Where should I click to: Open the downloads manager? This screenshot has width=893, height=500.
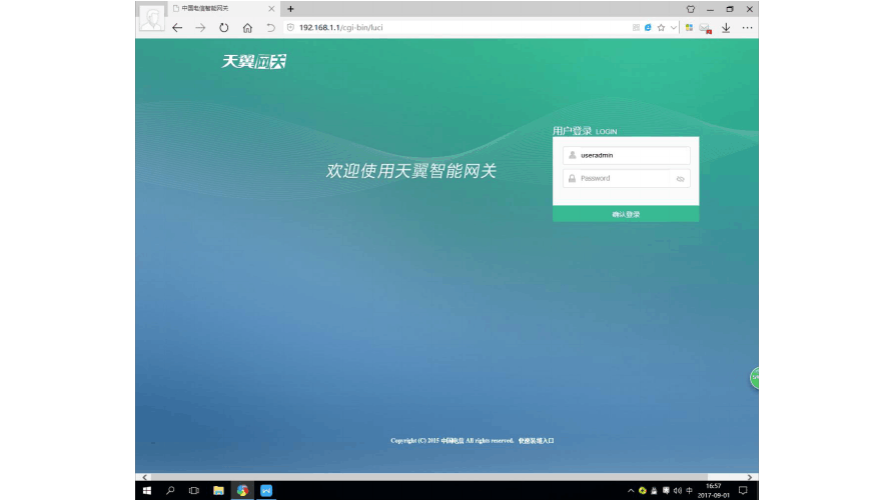point(726,27)
